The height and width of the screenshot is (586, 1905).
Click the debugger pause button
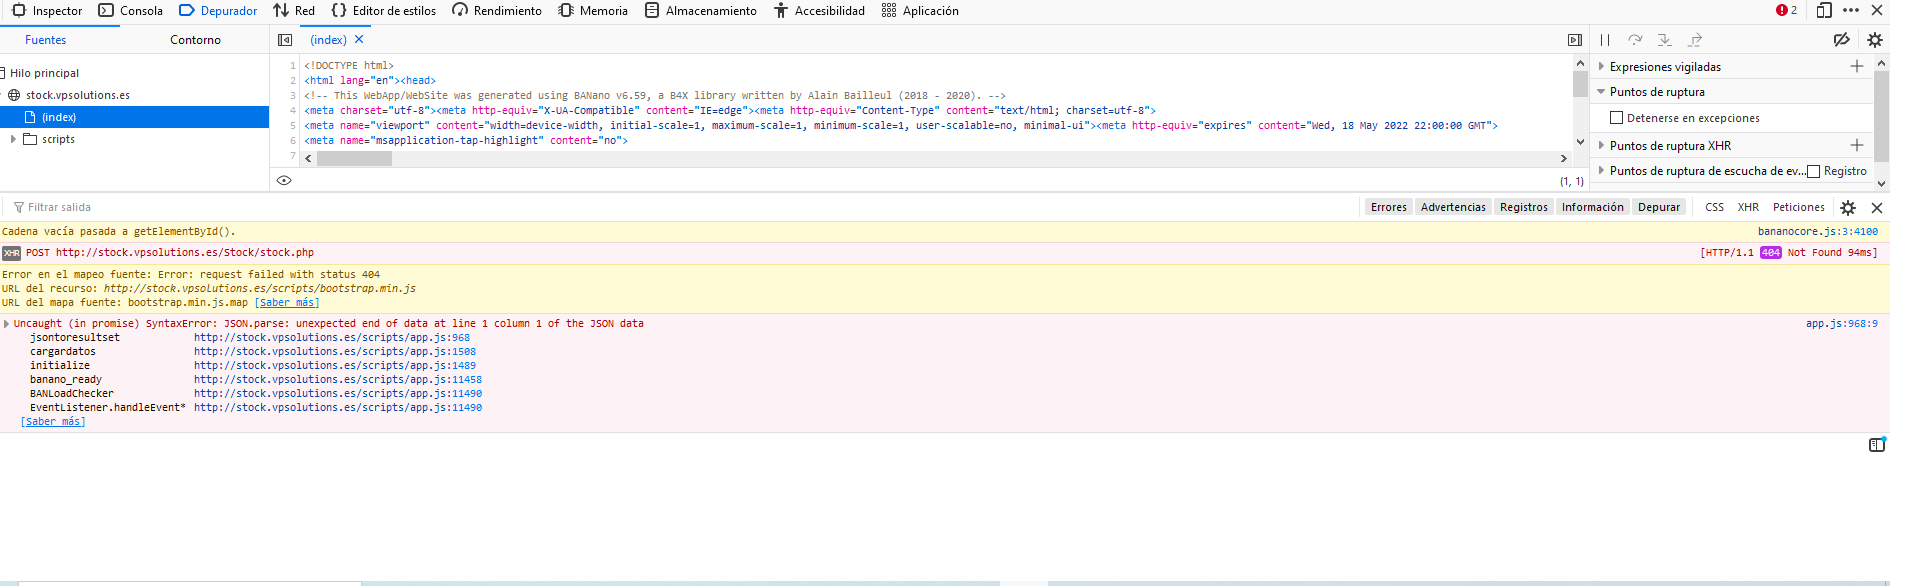pos(1605,40)
